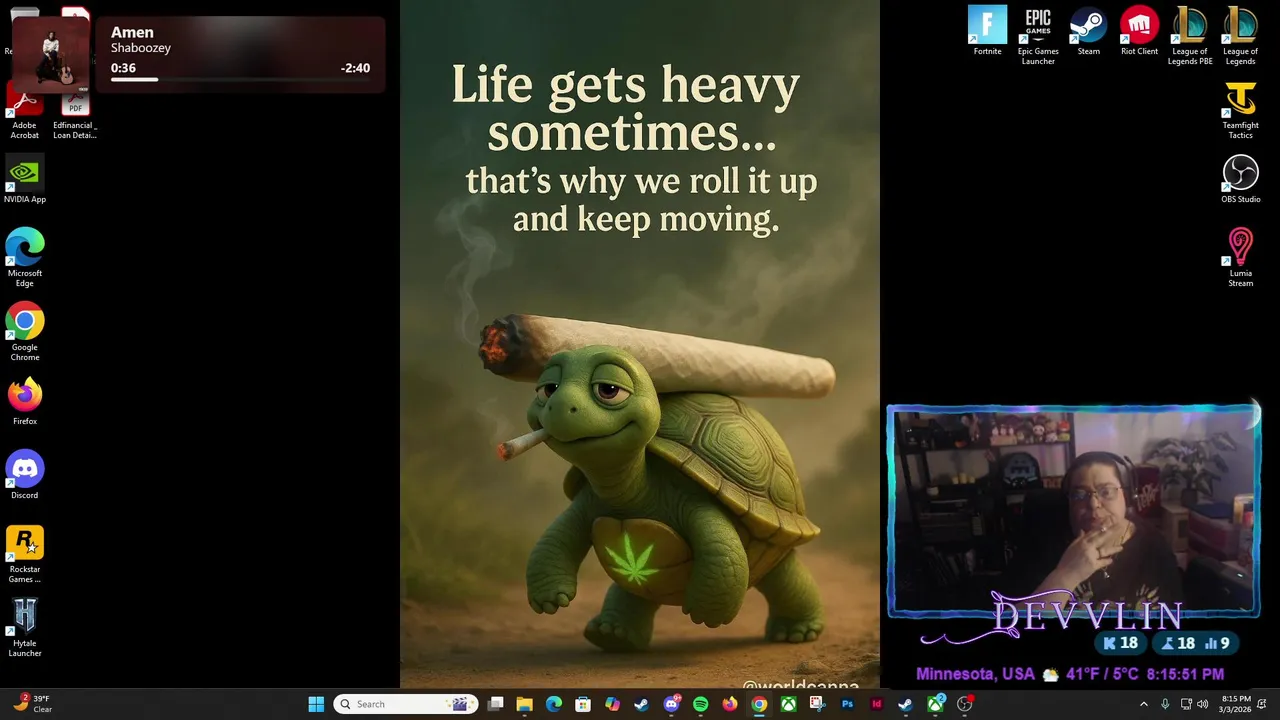Open Microsoft Edge from the taskbar
This screenshot has width=1280, height=720.
553,704
